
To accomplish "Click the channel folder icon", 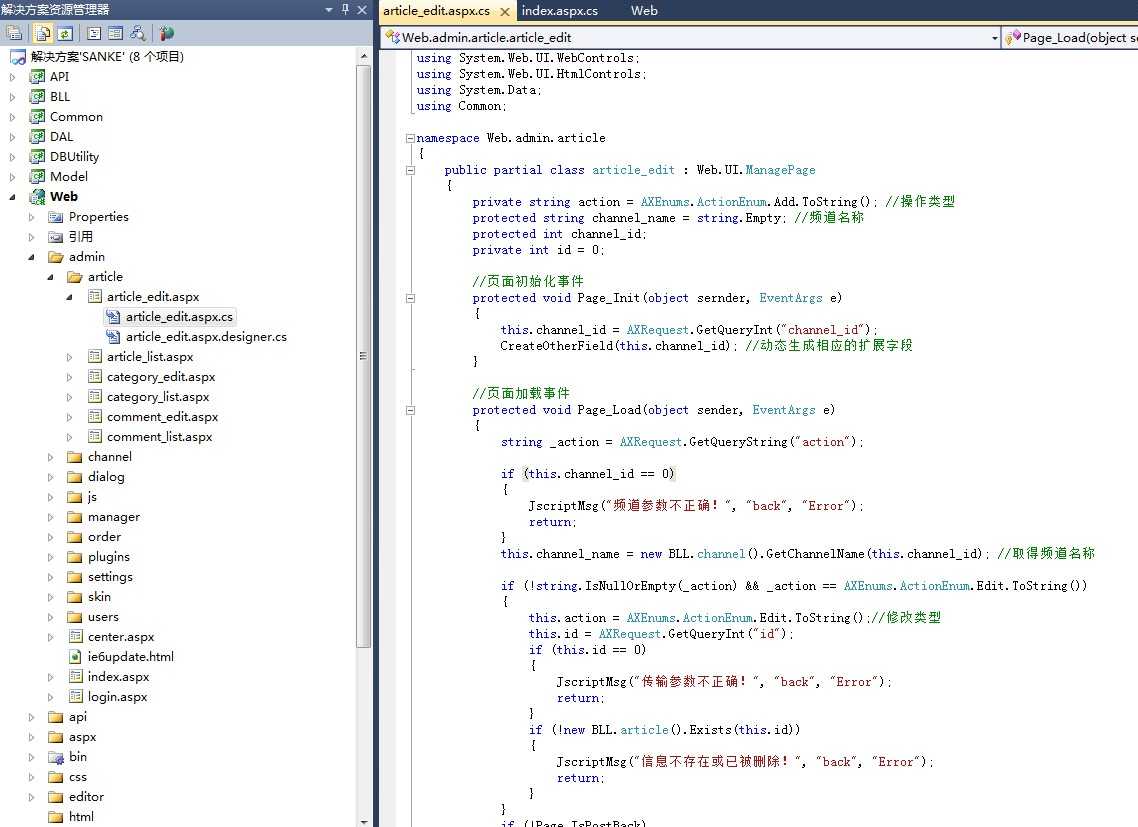I will [74, 457].
